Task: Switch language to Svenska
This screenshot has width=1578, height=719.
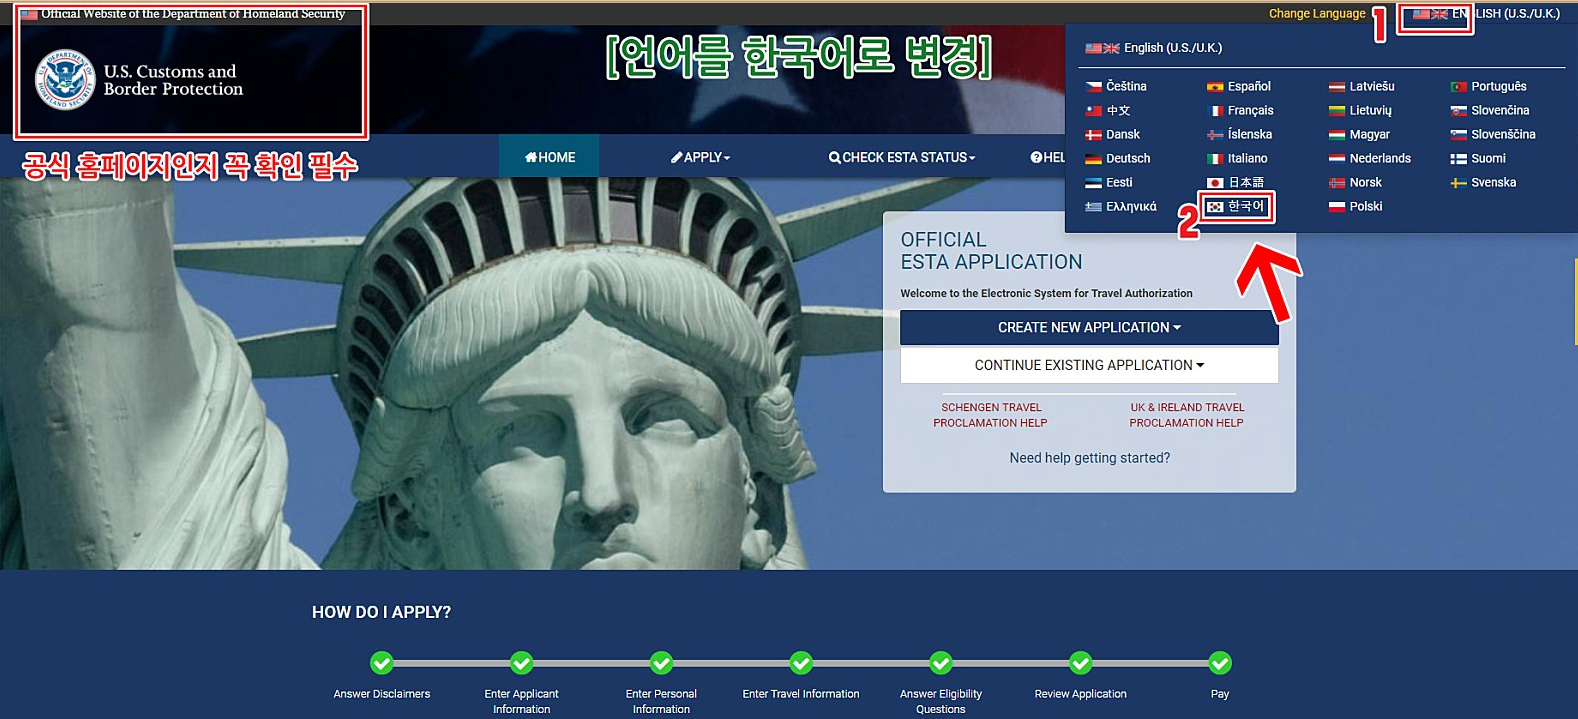Action: point(1484,182)
